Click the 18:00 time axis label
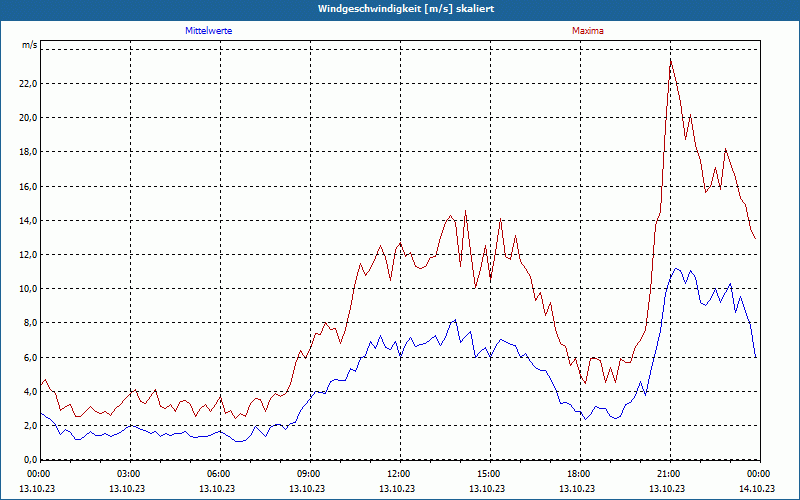The width and height of the screenshot is (800, 500). [x=581, y=474]
